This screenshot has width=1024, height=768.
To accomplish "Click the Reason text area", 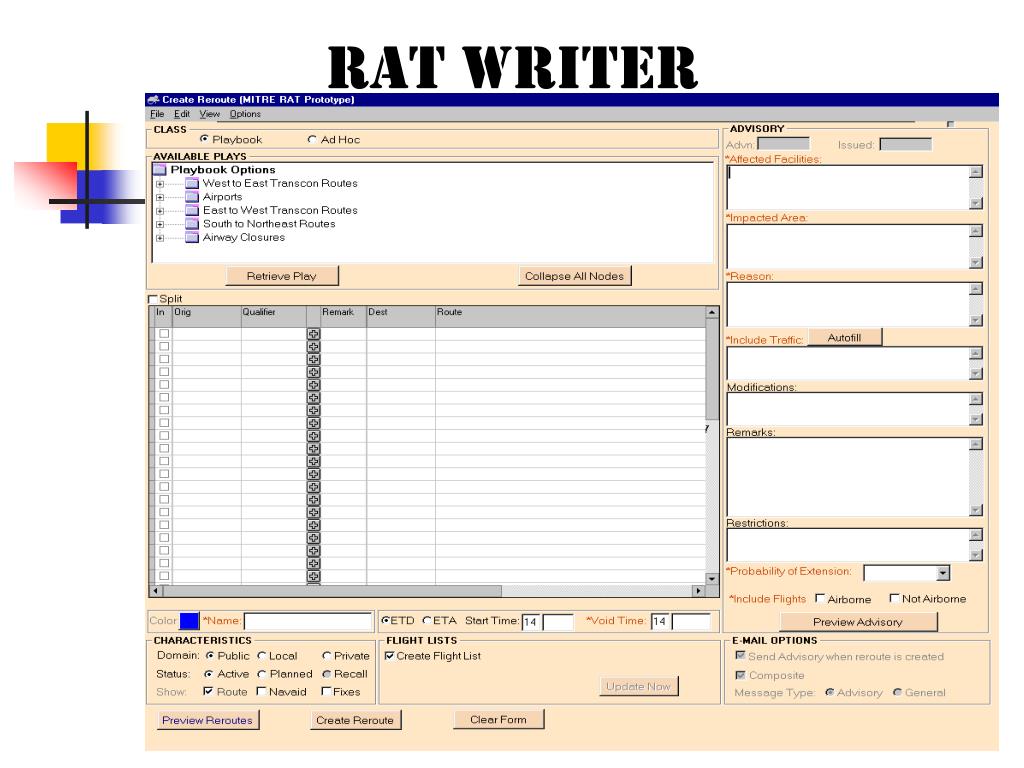I will tap(848, 304).
